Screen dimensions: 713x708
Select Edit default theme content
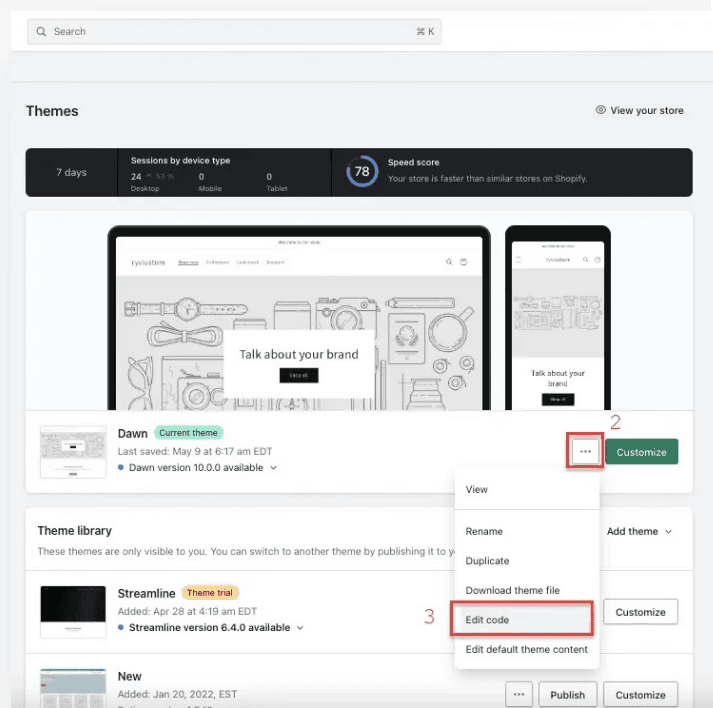pos(527,649)
